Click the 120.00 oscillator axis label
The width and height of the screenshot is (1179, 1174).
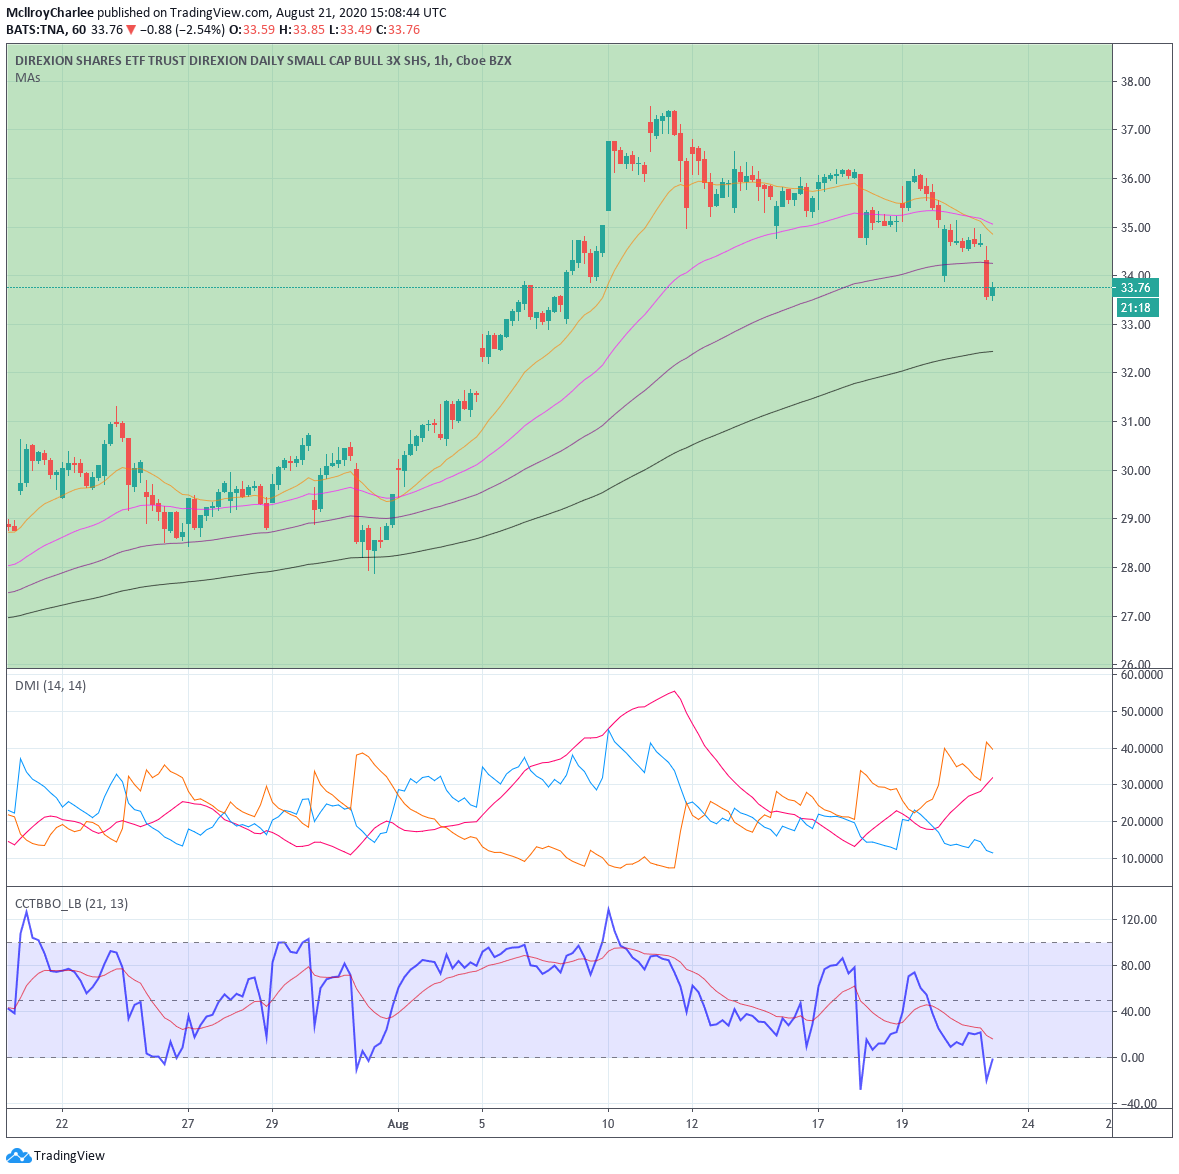pyautogui.click(x=1138, y=920)
